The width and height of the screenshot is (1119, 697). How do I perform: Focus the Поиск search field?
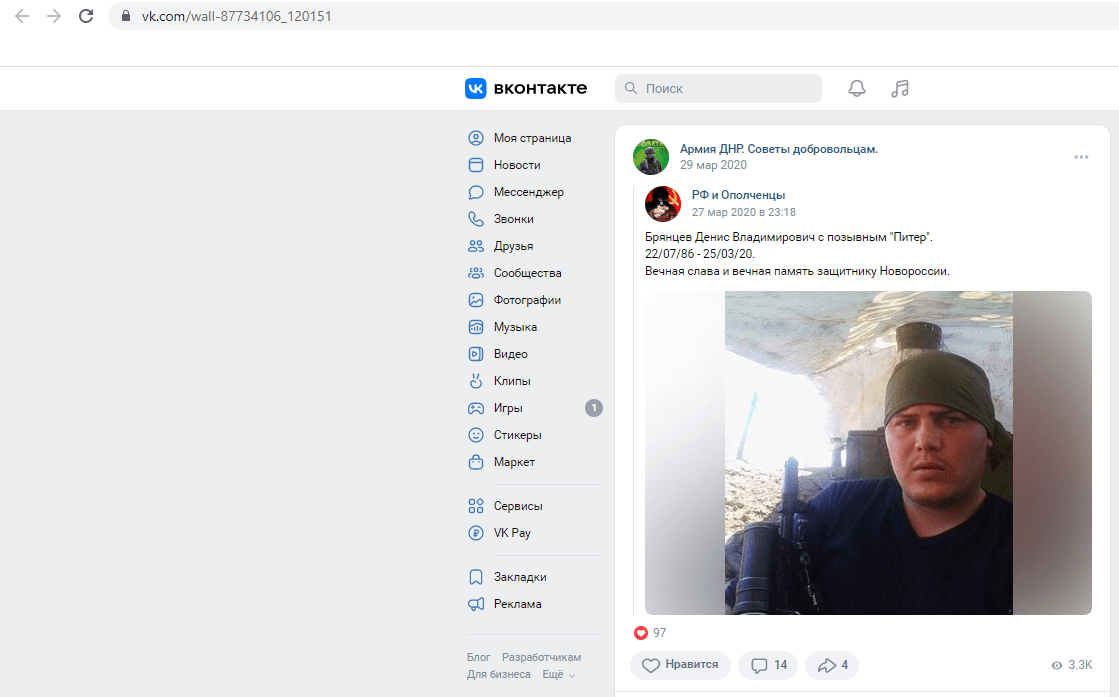(718, 88)
